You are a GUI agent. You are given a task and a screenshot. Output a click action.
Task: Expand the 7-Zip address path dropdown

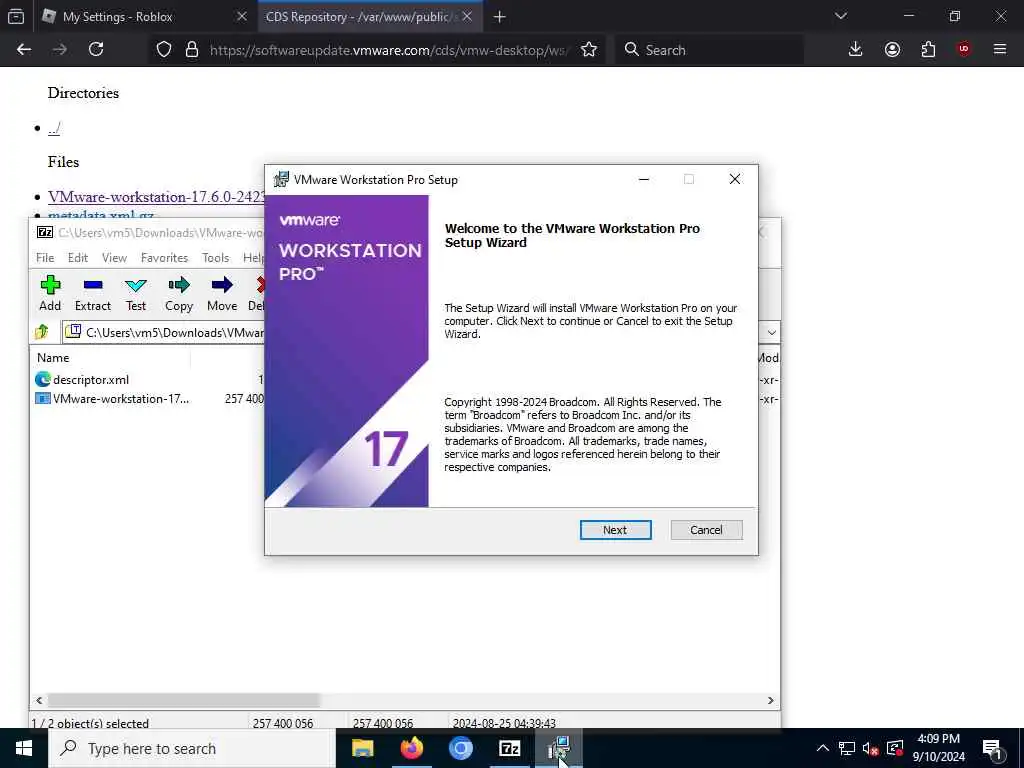click(x=771, y=332)
